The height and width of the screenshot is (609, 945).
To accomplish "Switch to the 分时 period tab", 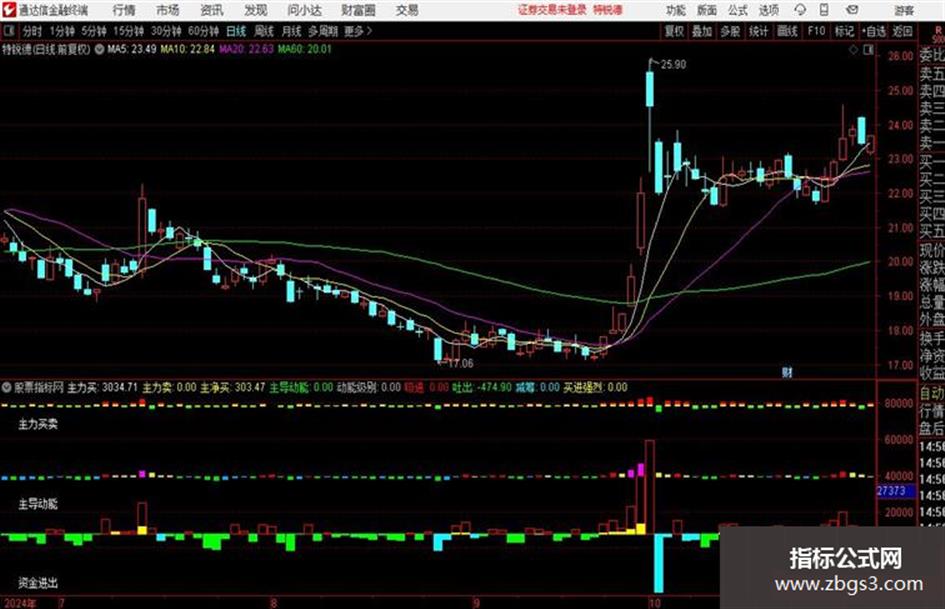I will pos(33,31).
